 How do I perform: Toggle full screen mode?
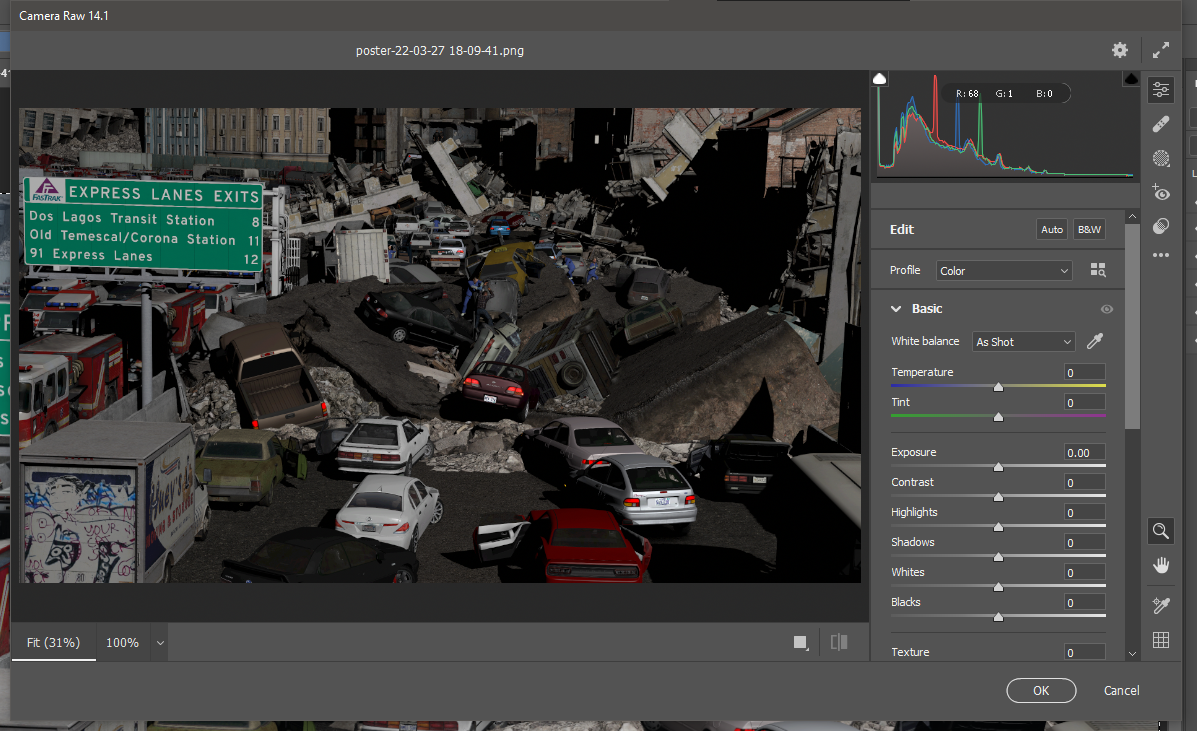(1161, 50)
